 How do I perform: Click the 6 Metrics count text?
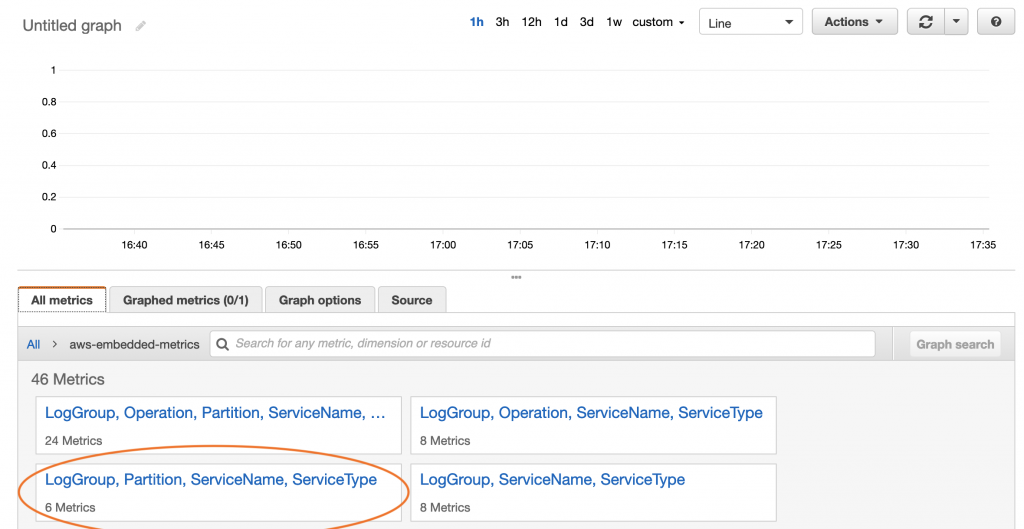70,507
